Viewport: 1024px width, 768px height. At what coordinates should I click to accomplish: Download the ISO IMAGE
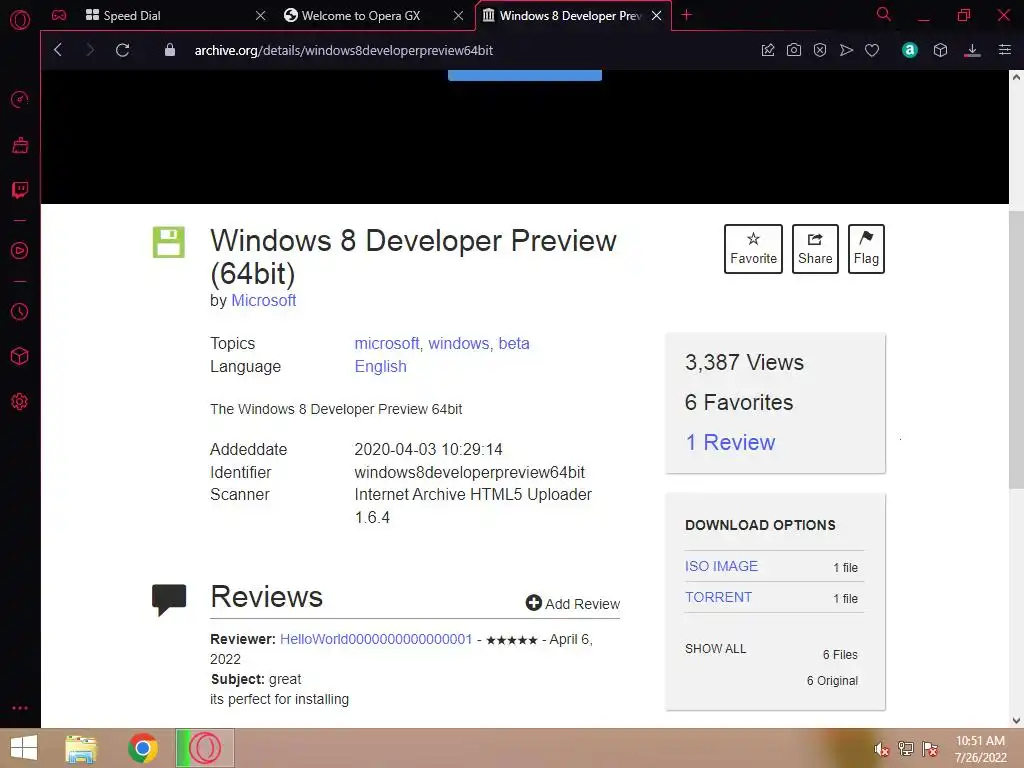click(722, 566)
